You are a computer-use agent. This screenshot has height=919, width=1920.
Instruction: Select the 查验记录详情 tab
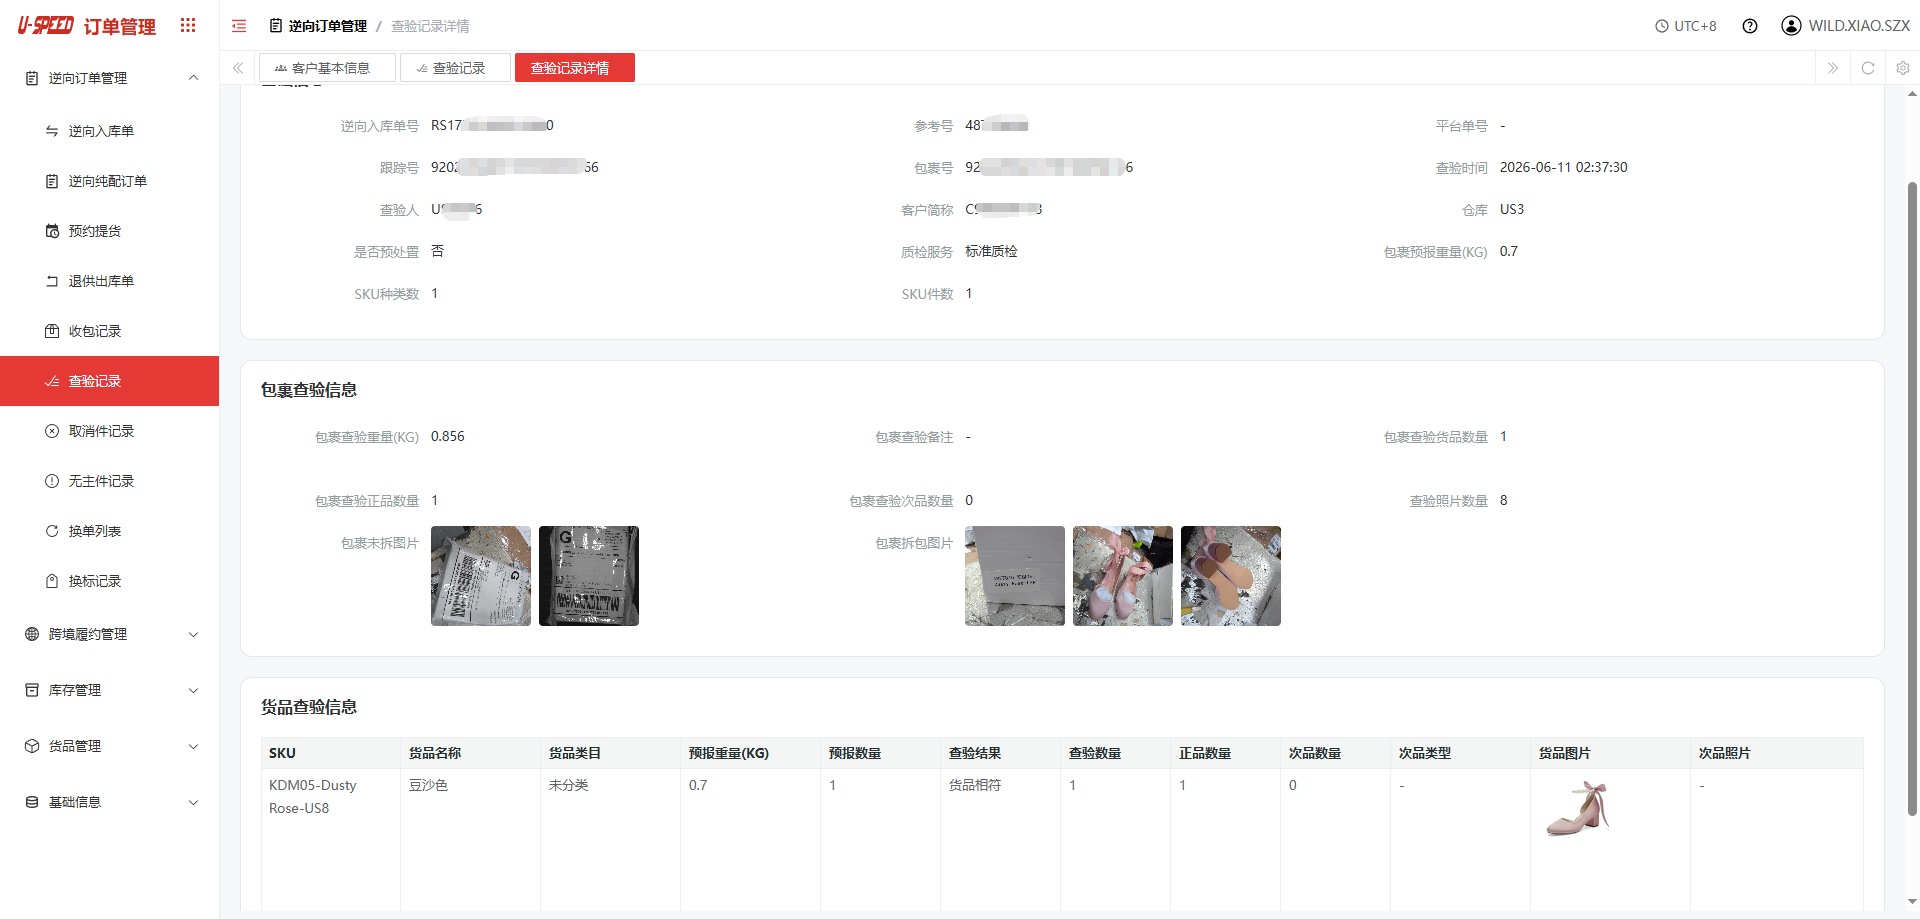[575, 68]
